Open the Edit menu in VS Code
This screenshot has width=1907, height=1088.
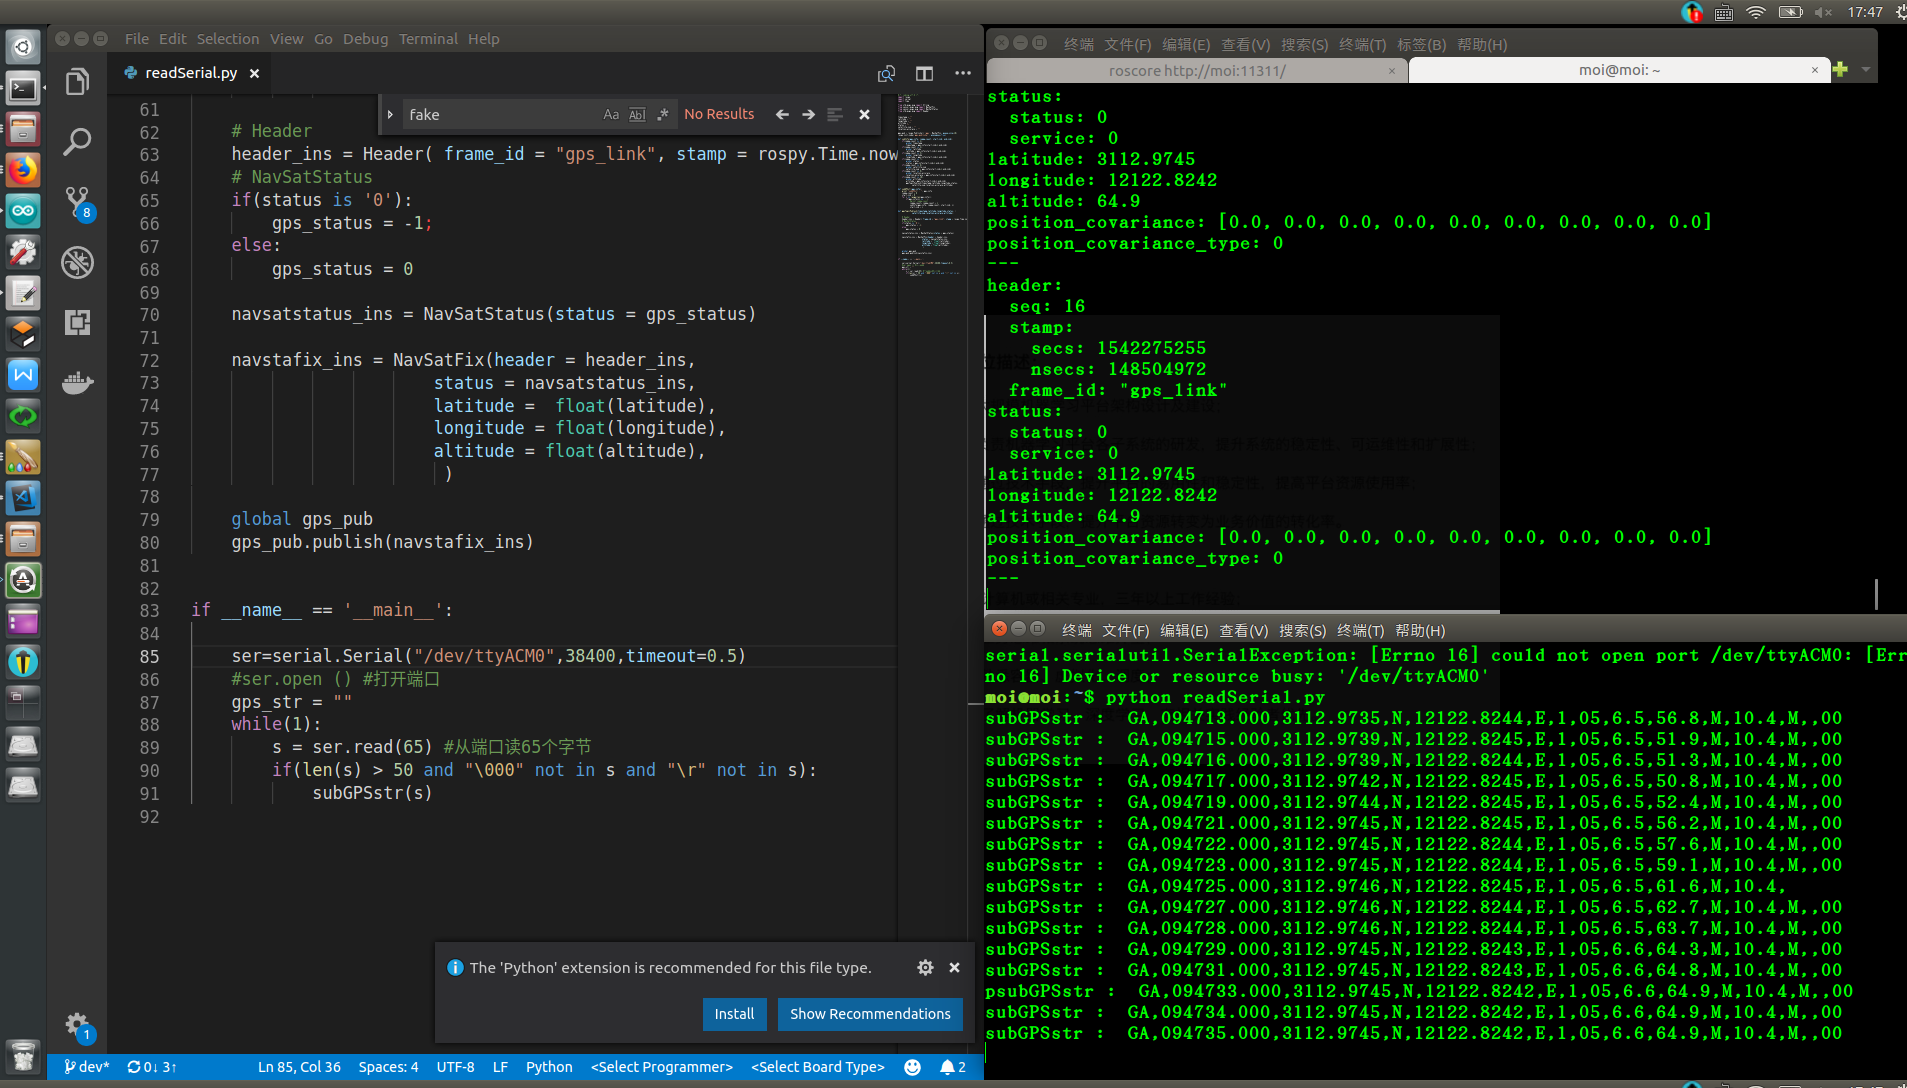(x=173, y=39)
